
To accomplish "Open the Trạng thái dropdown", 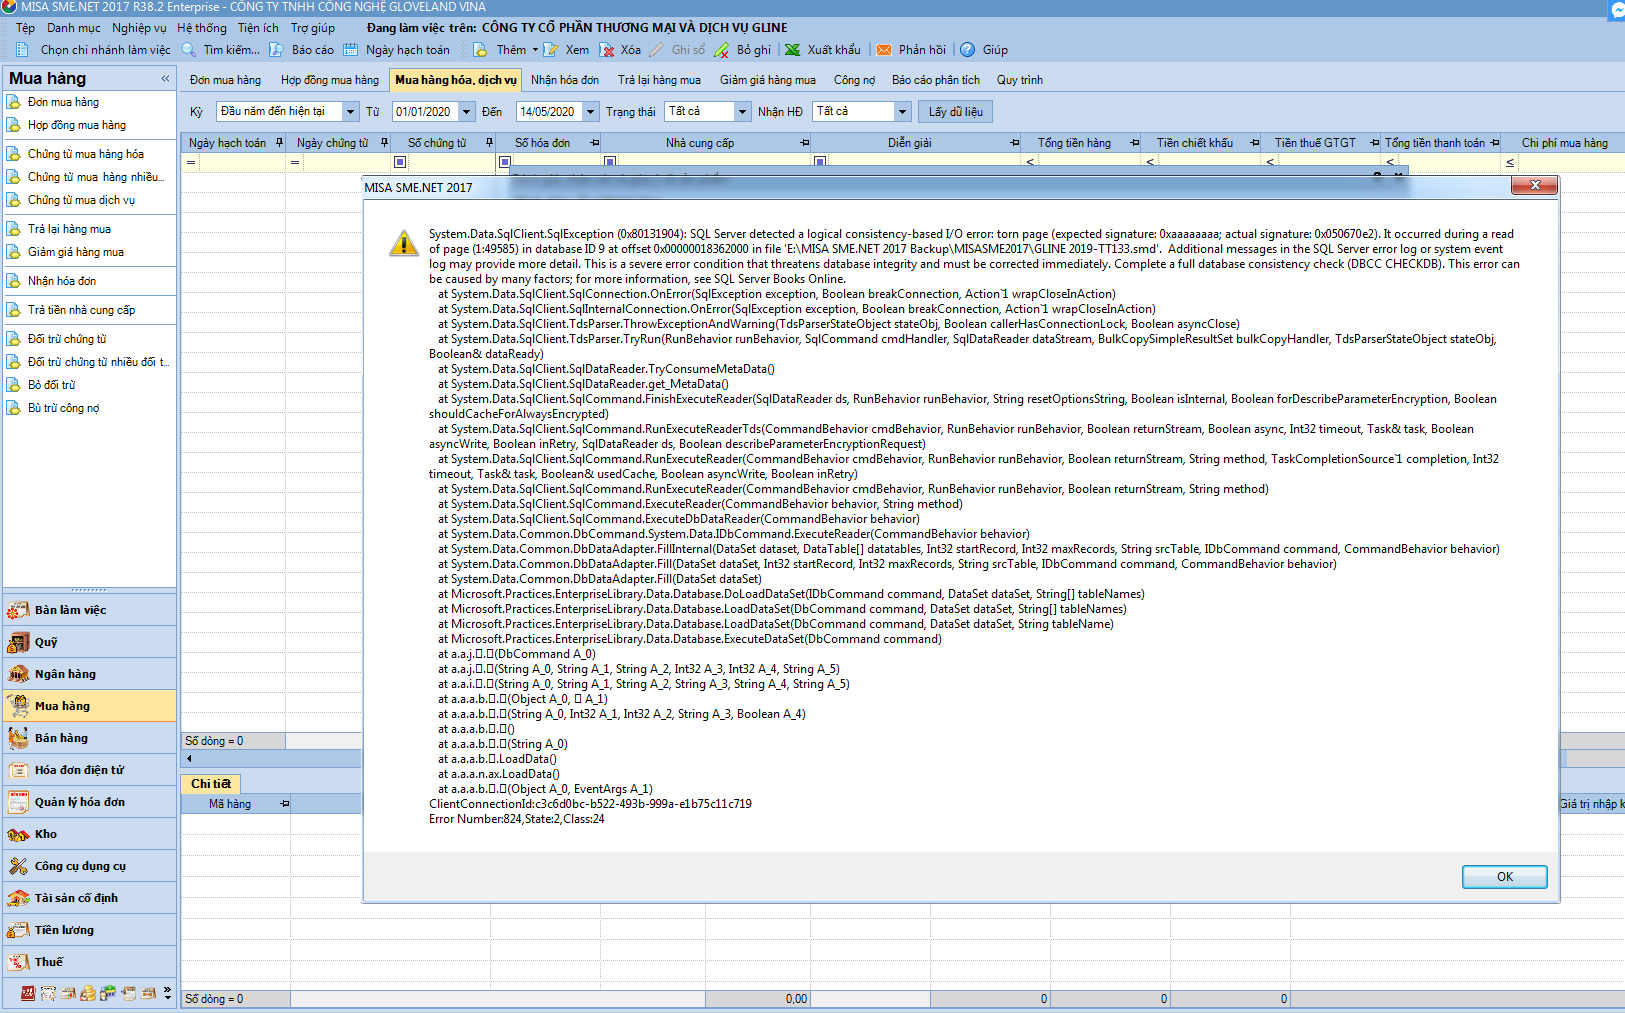I will click(x=742, y=112).
